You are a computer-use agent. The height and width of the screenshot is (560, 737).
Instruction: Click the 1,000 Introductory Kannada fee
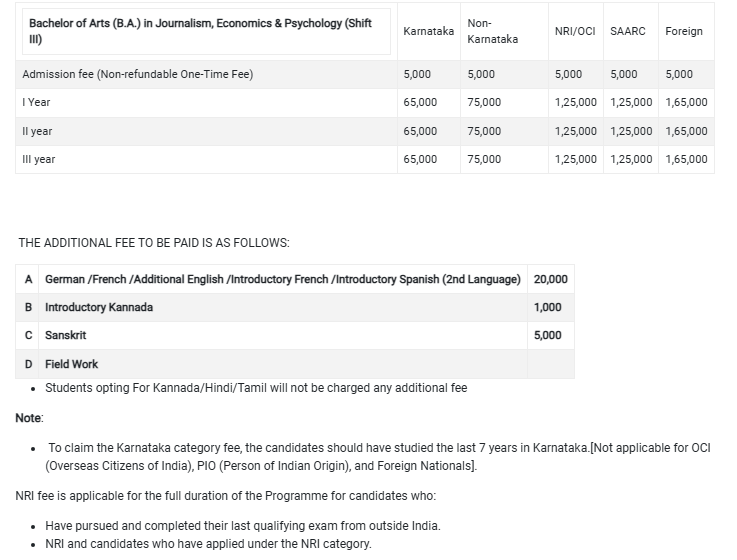(548, 307)
